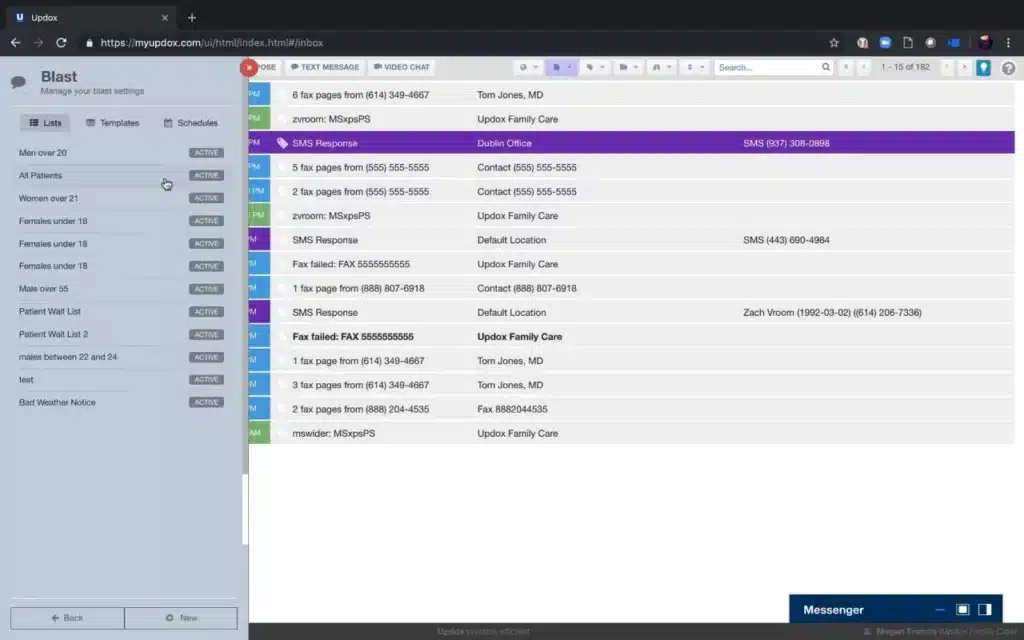Click the New button in Blast panel
1024x640 pixels.
click(181, 618)
